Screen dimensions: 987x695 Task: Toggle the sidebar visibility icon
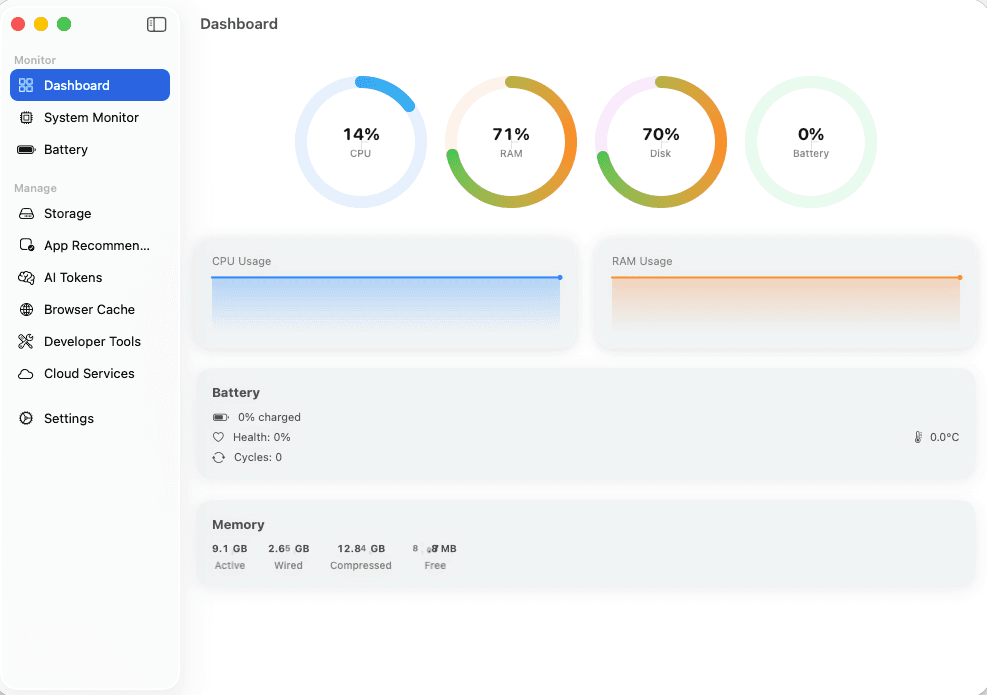click(156, 24)
